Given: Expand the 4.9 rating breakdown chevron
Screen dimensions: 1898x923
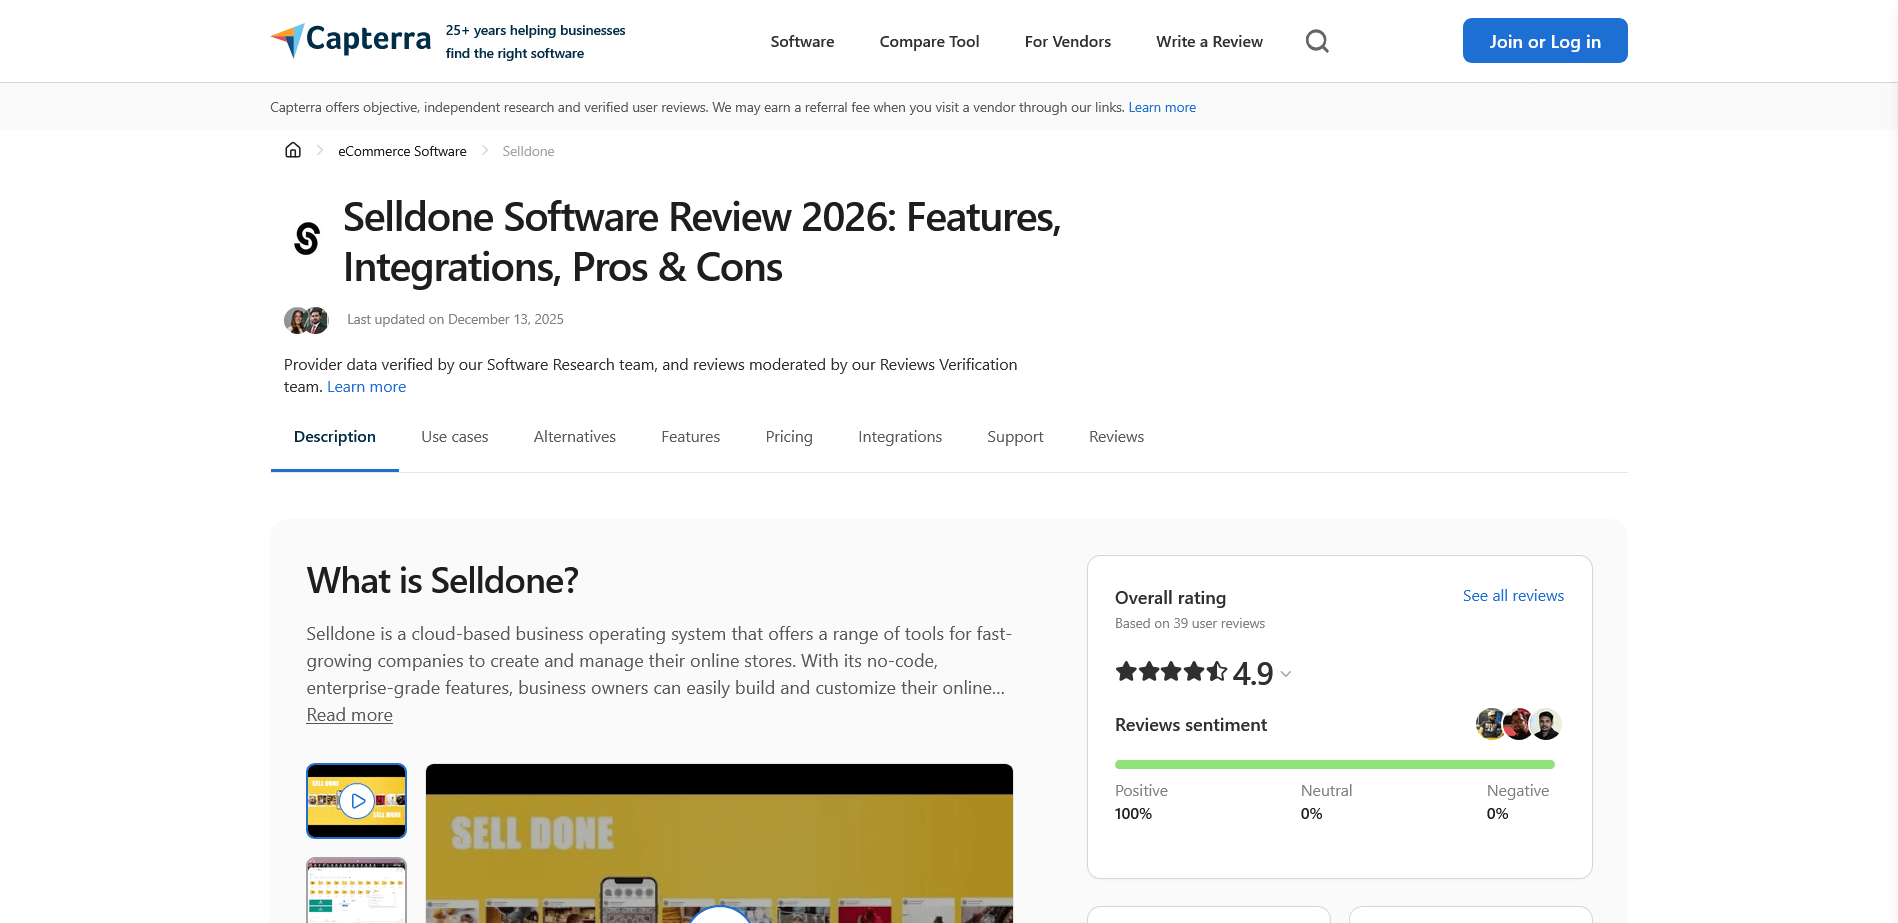Looking at the screenshot, I should pyautogui.click(x=1286, y=674).
